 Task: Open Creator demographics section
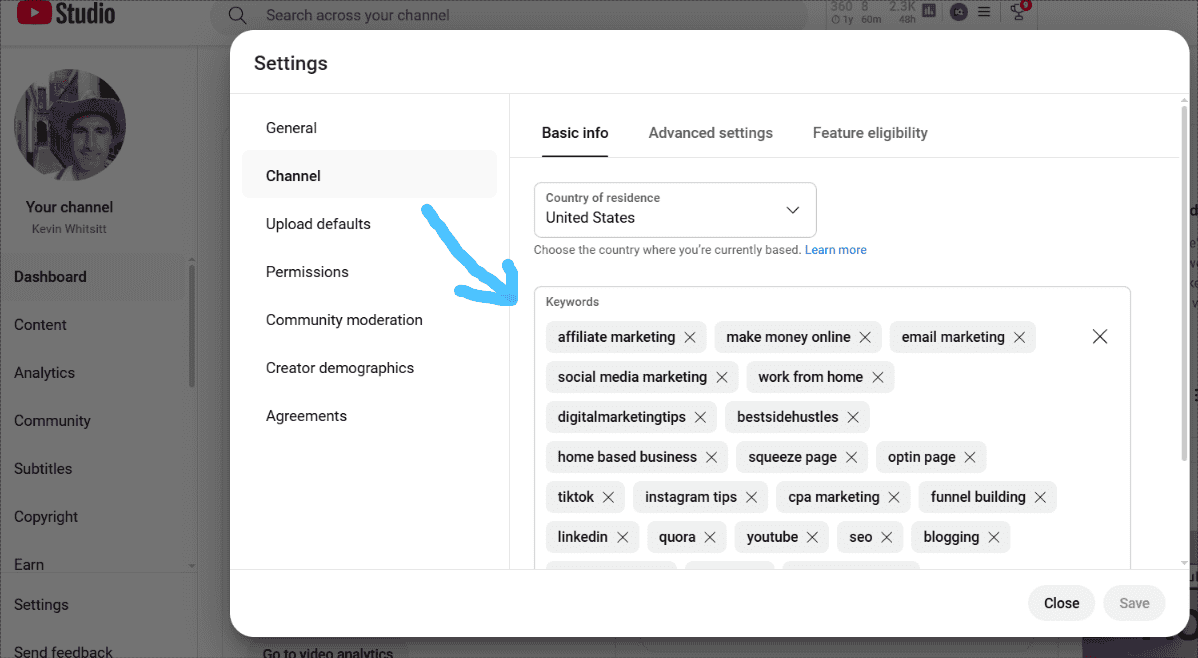pyautogui.click(x=369, y=368)
